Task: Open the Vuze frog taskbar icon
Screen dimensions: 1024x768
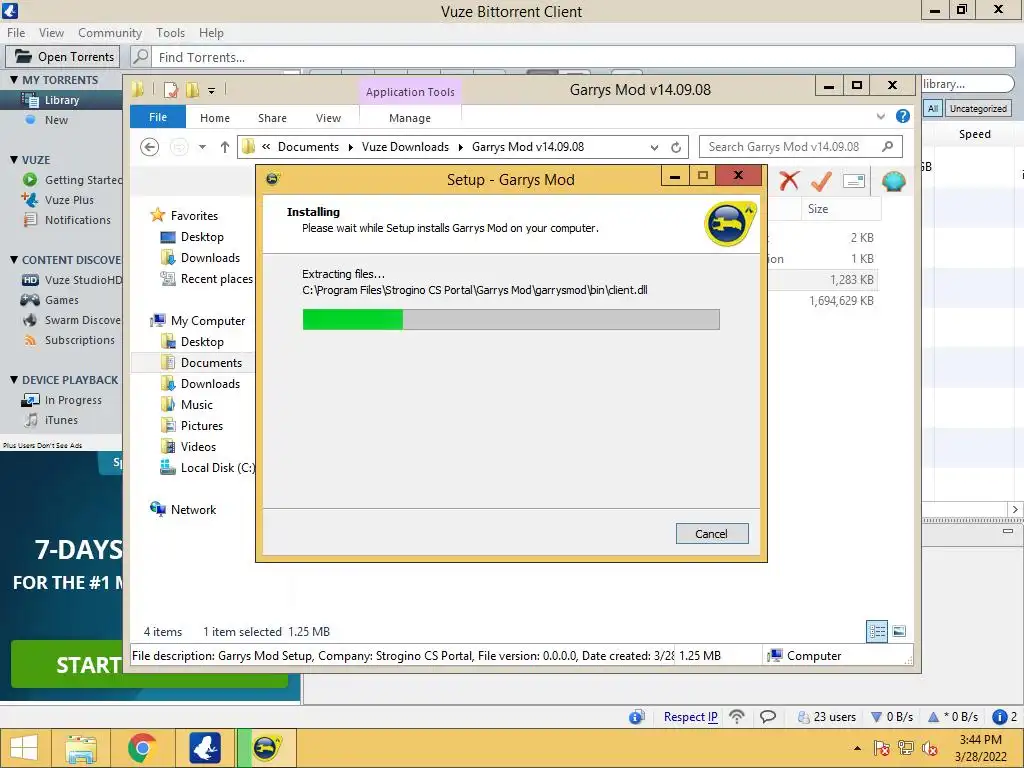Action: point(205,748)
